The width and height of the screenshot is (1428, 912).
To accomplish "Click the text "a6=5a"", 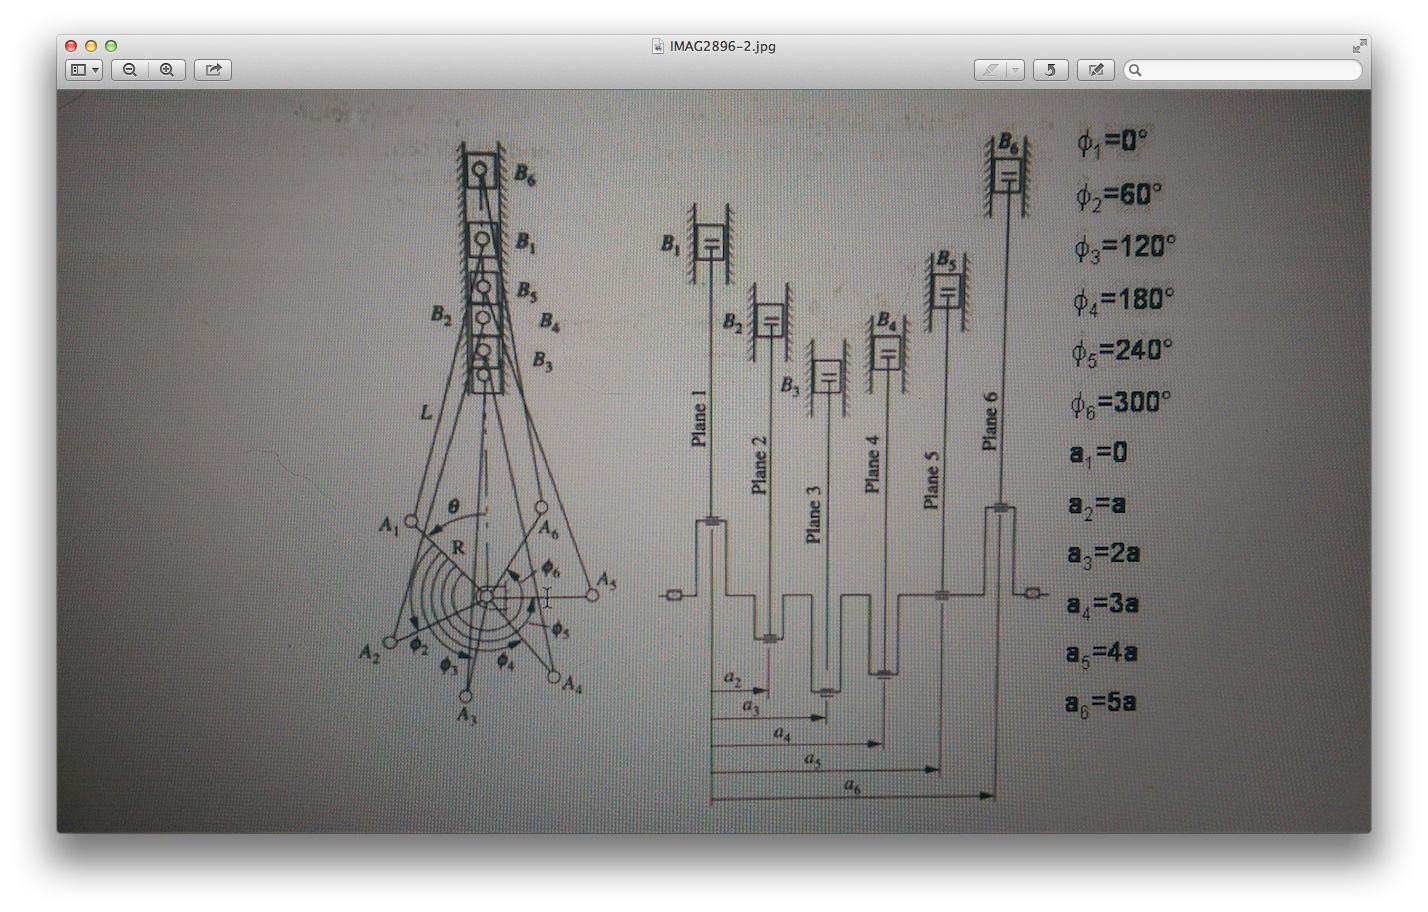I will pyautogui.click(x=1100, y=704).
